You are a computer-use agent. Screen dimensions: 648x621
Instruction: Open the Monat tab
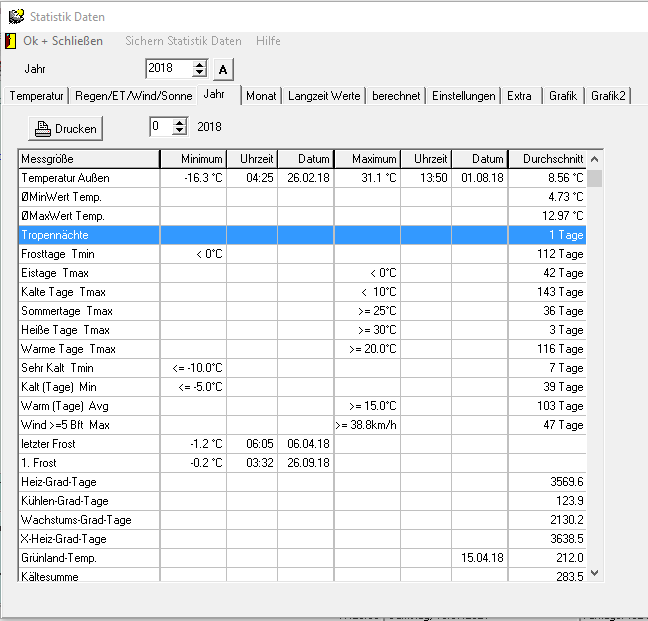[x=261, y=96]
